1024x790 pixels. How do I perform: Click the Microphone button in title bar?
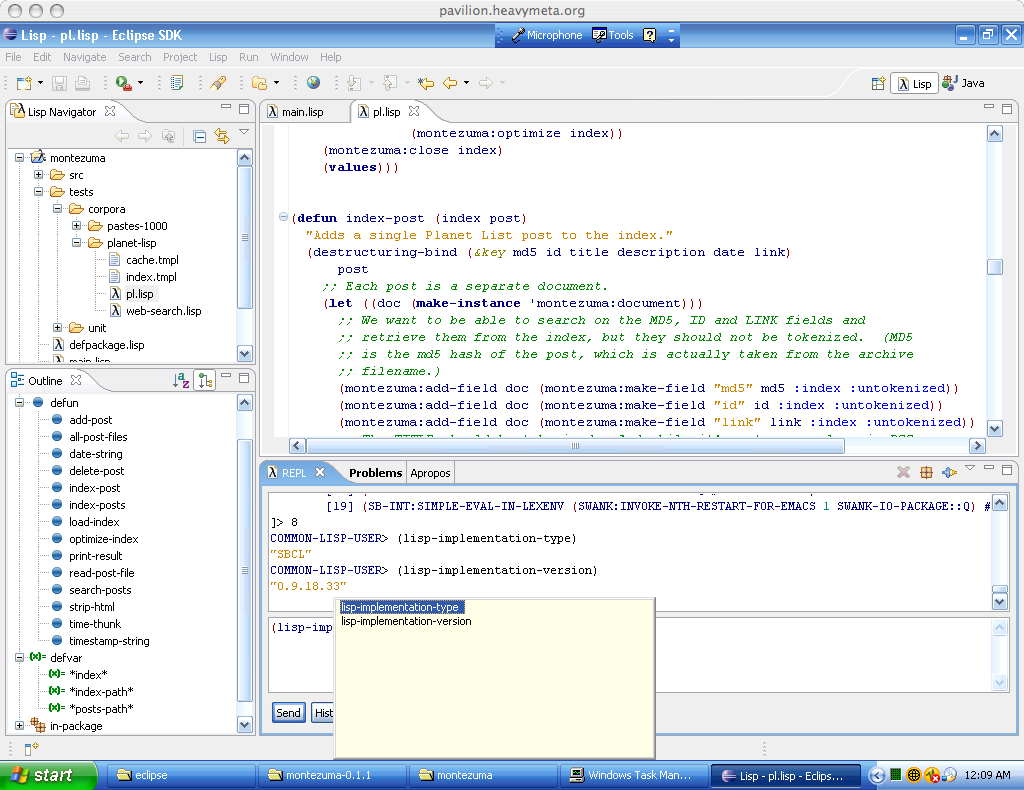click(x=547, y=35)
